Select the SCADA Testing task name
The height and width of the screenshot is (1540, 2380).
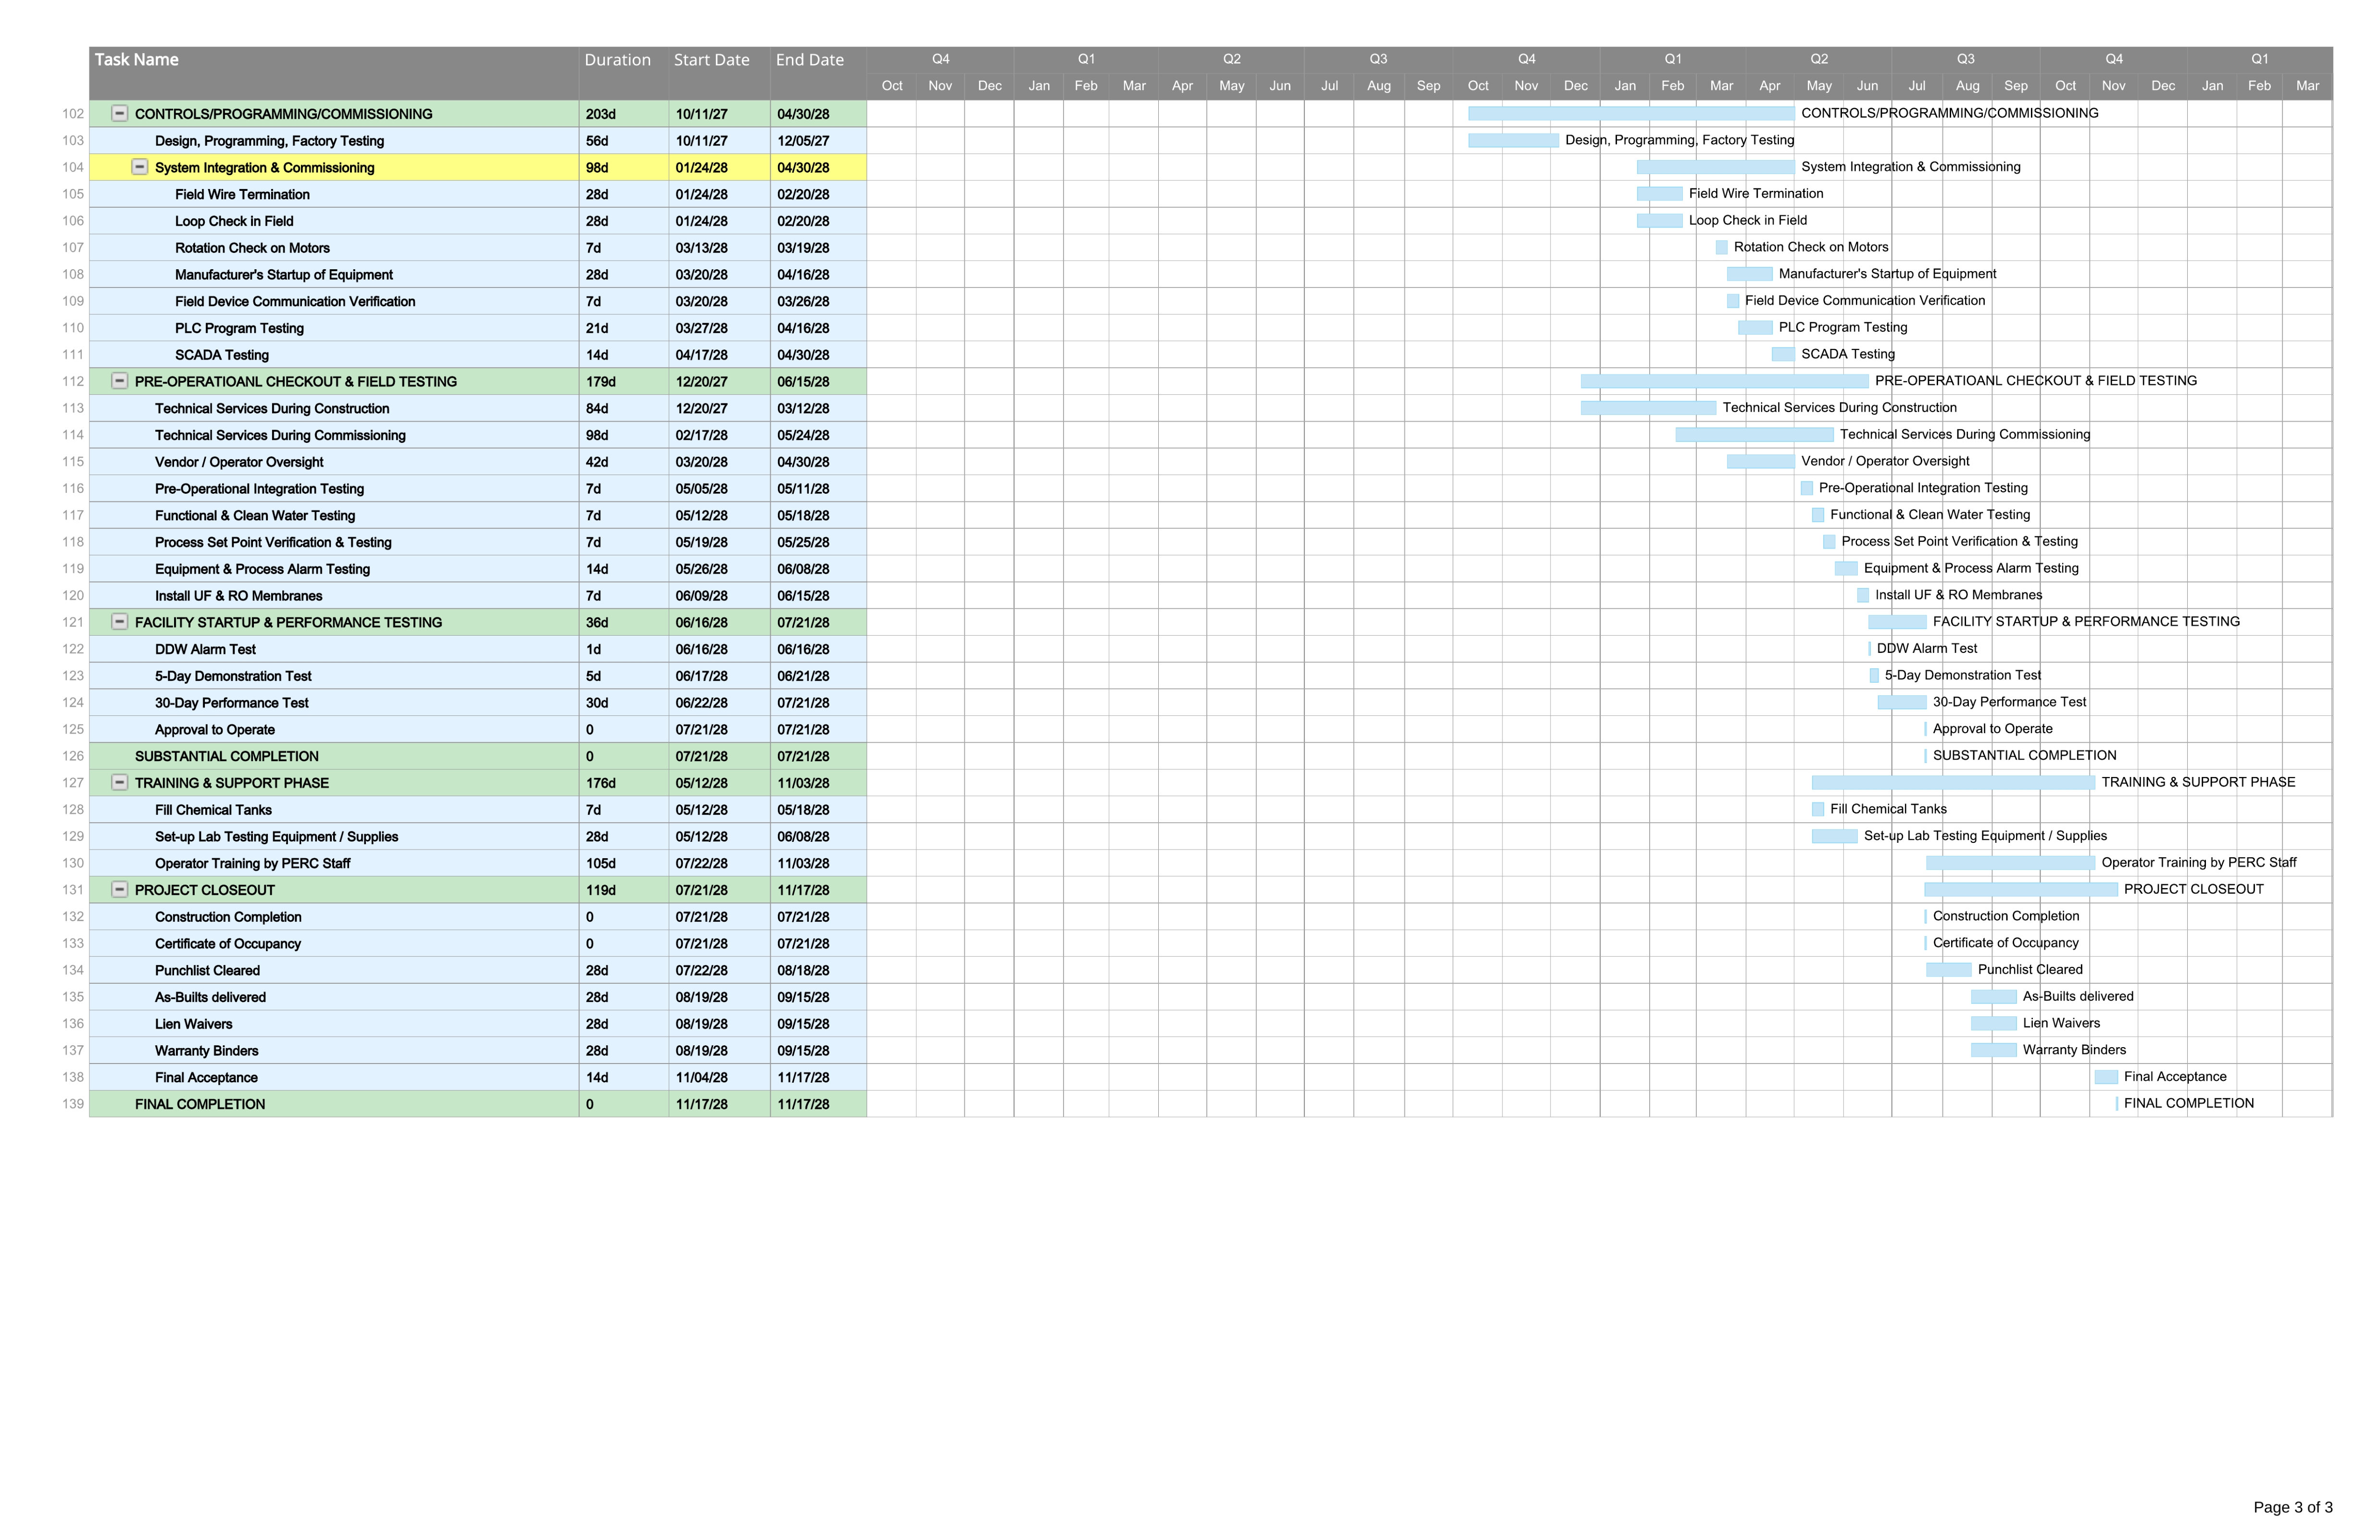click(x=222, y=355)
